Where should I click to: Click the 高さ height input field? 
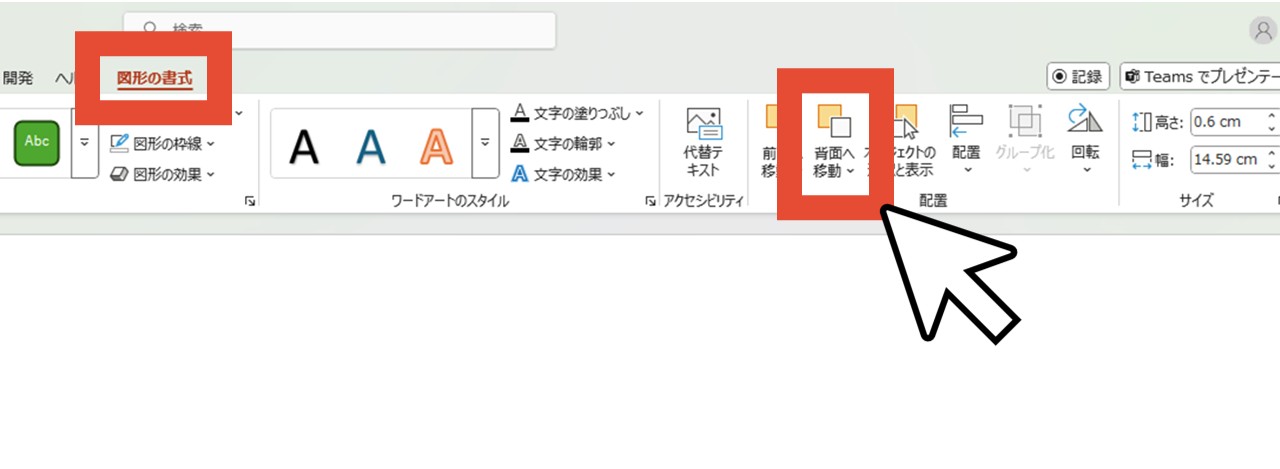1235,122
